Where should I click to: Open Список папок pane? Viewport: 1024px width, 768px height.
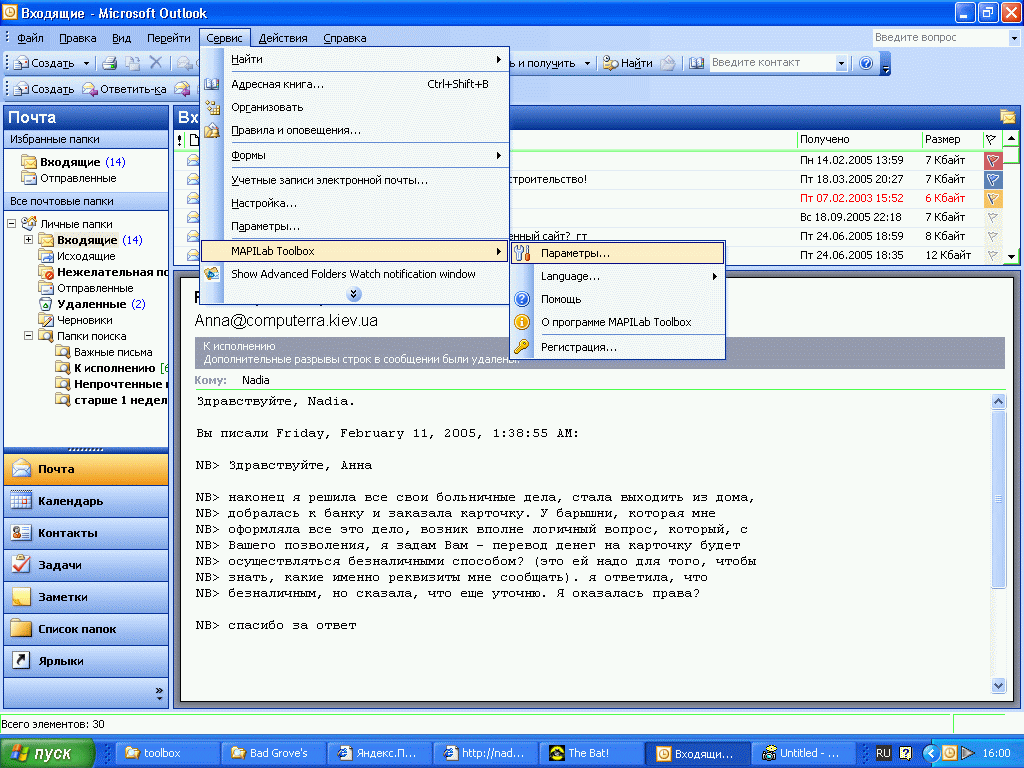(86, 629)
